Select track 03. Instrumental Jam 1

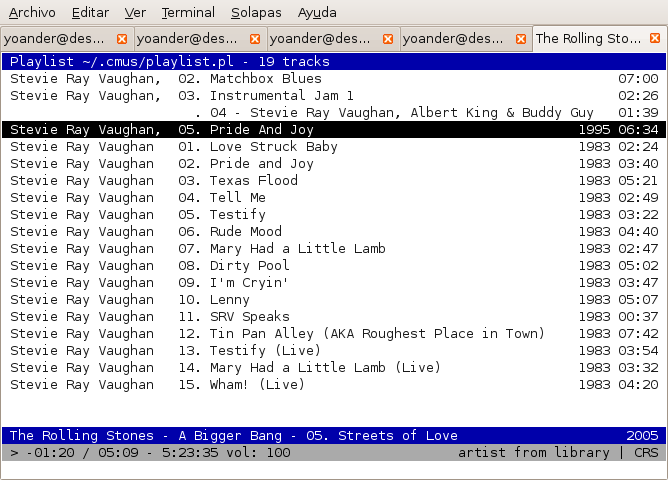[334, 96]
